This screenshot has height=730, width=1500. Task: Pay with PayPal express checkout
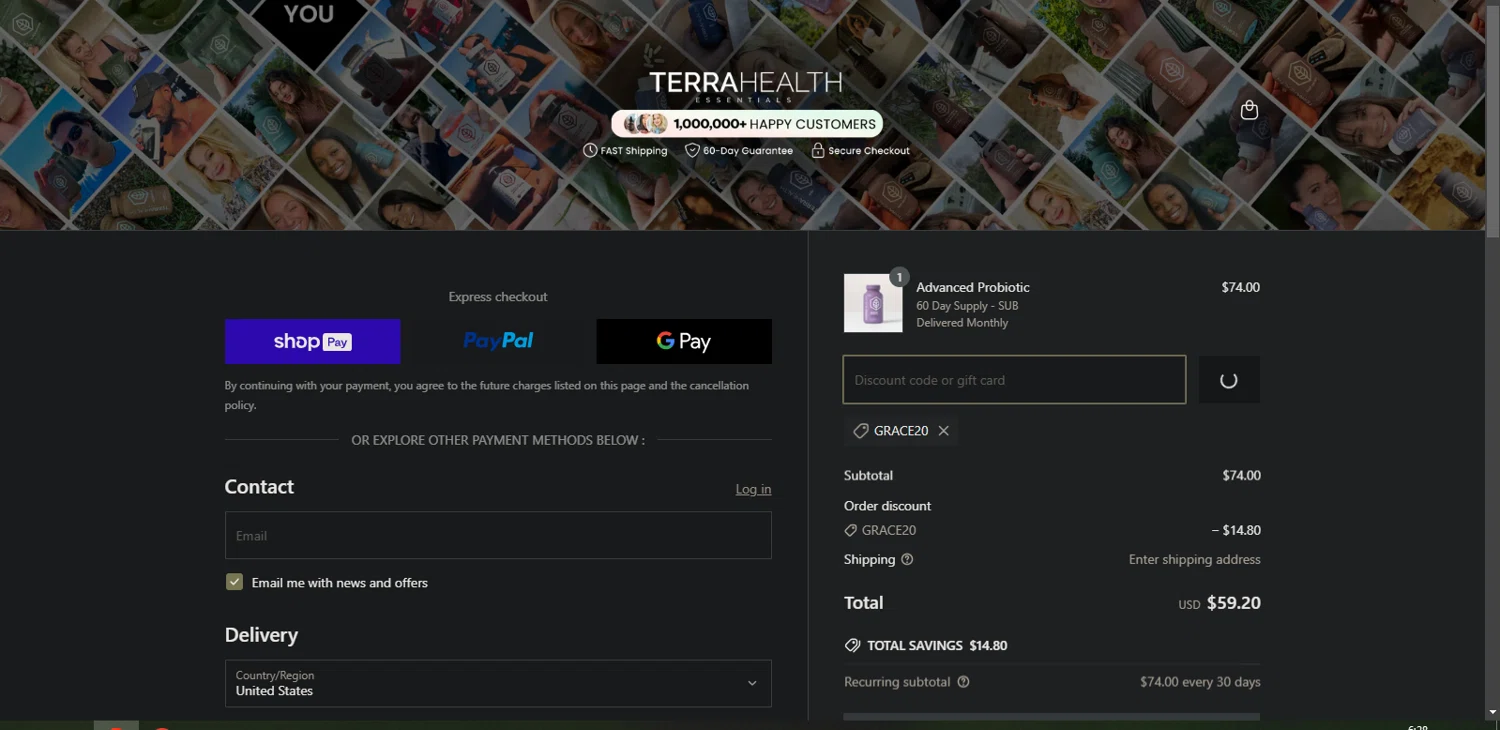tap(498, 342)
